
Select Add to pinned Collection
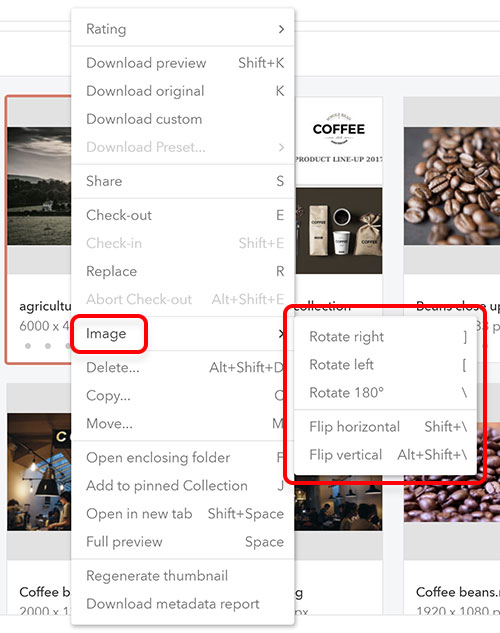pos(183,486)
